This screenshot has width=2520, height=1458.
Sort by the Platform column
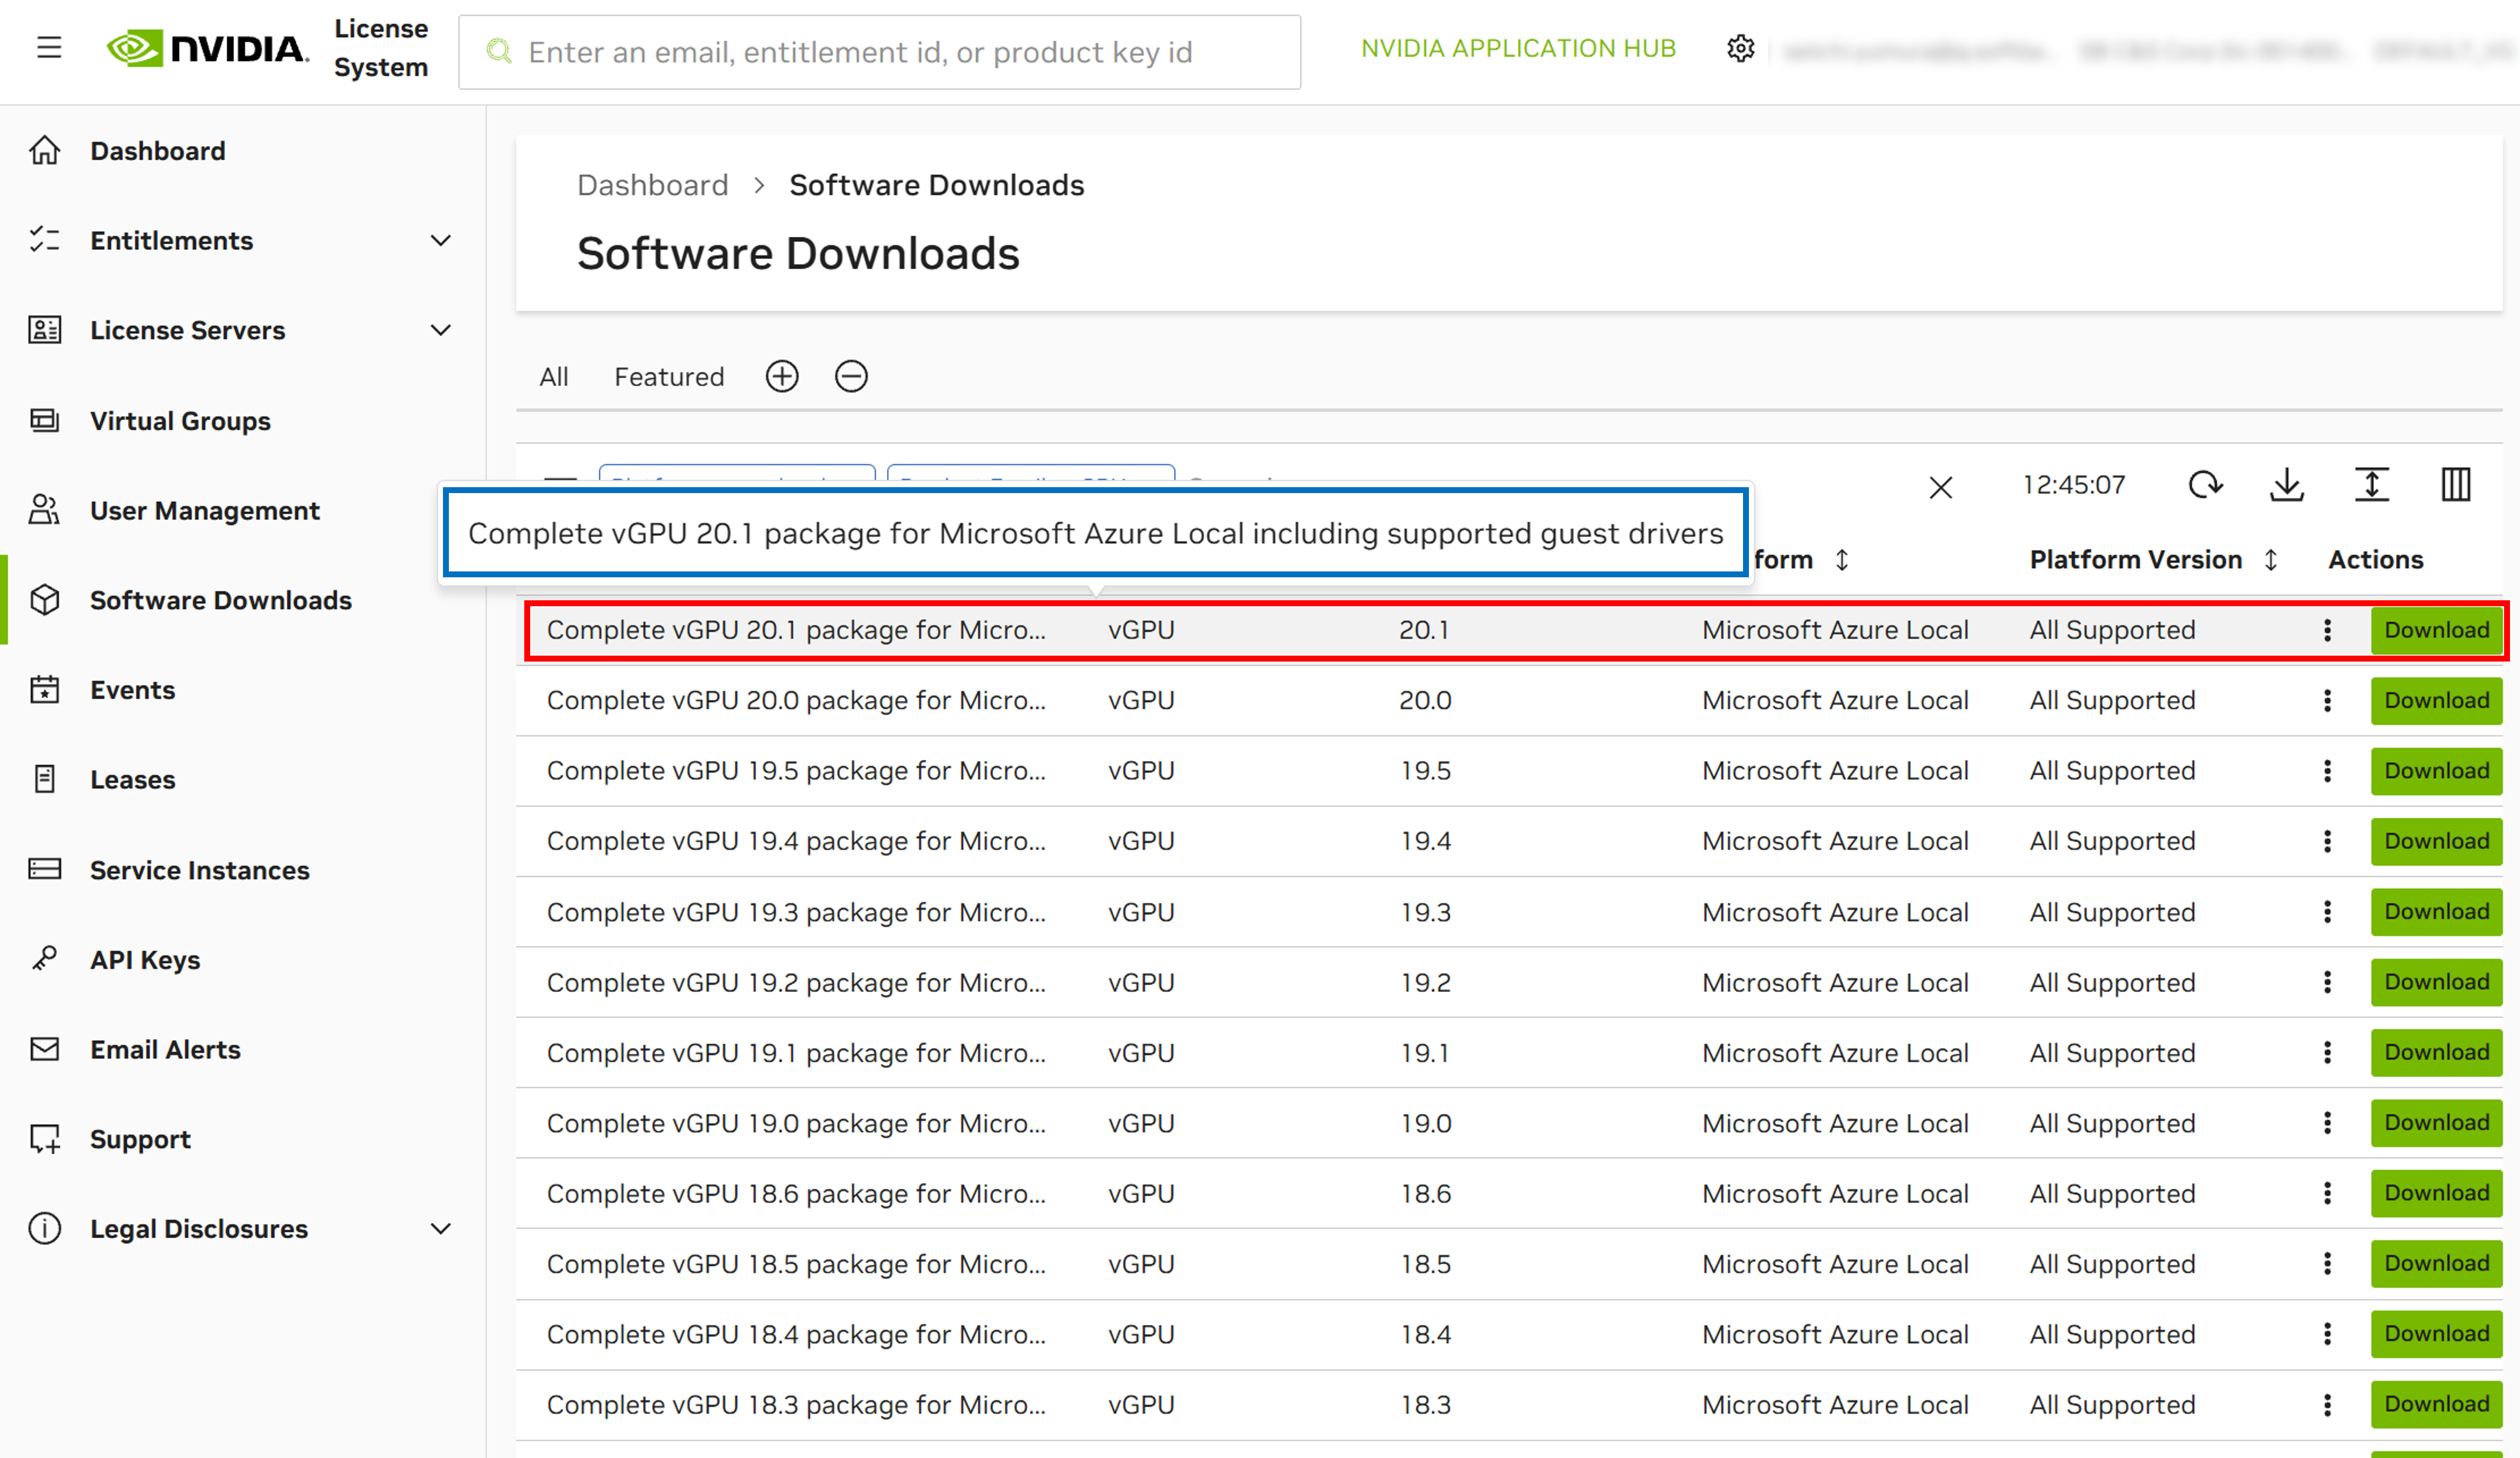click(1842, 560)
